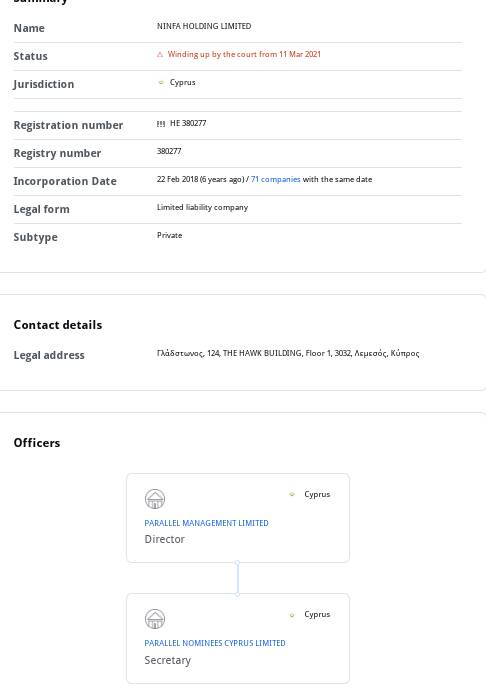Click the icon before HE 380277
Screen dimensions: 486x686
(x=161, y=124)
